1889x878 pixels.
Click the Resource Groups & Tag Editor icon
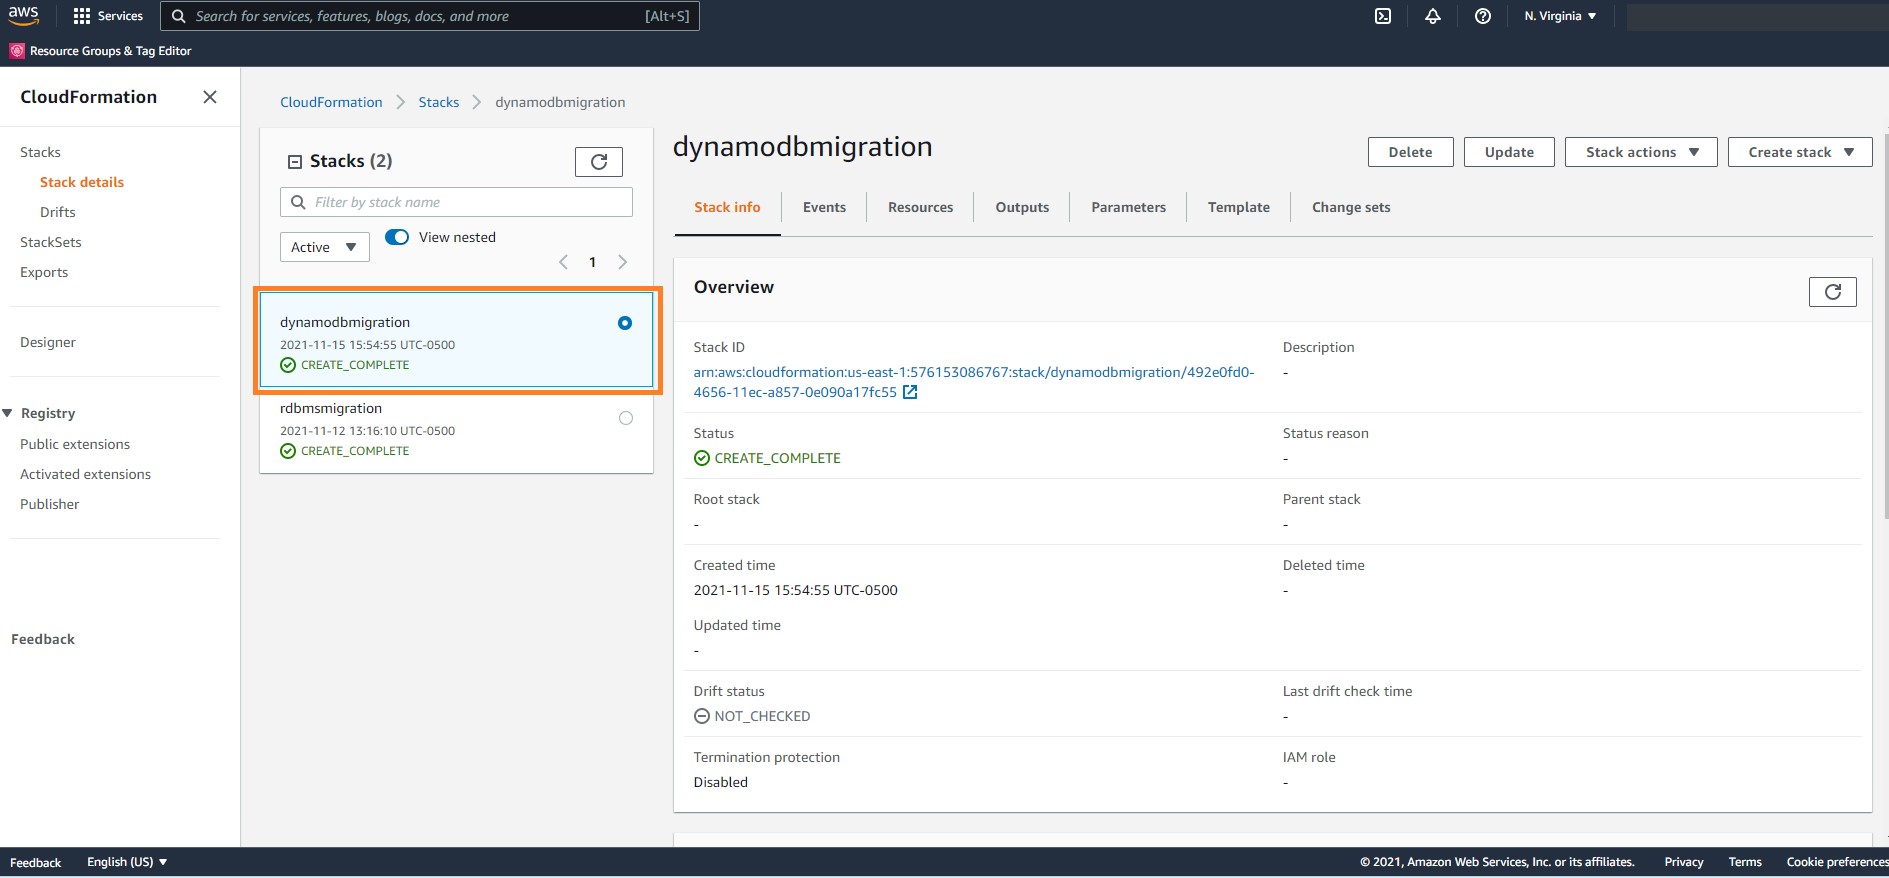pyautogui.click(x=17, y=51)
